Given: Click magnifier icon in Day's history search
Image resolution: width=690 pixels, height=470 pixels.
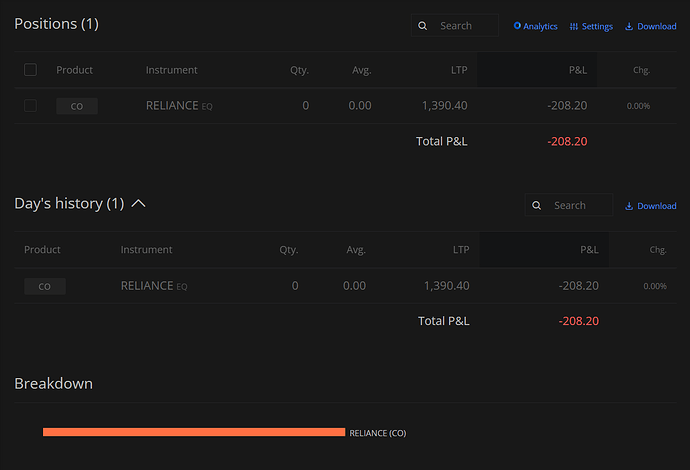Looking at the screenshot, I should [x=538, y=206].
